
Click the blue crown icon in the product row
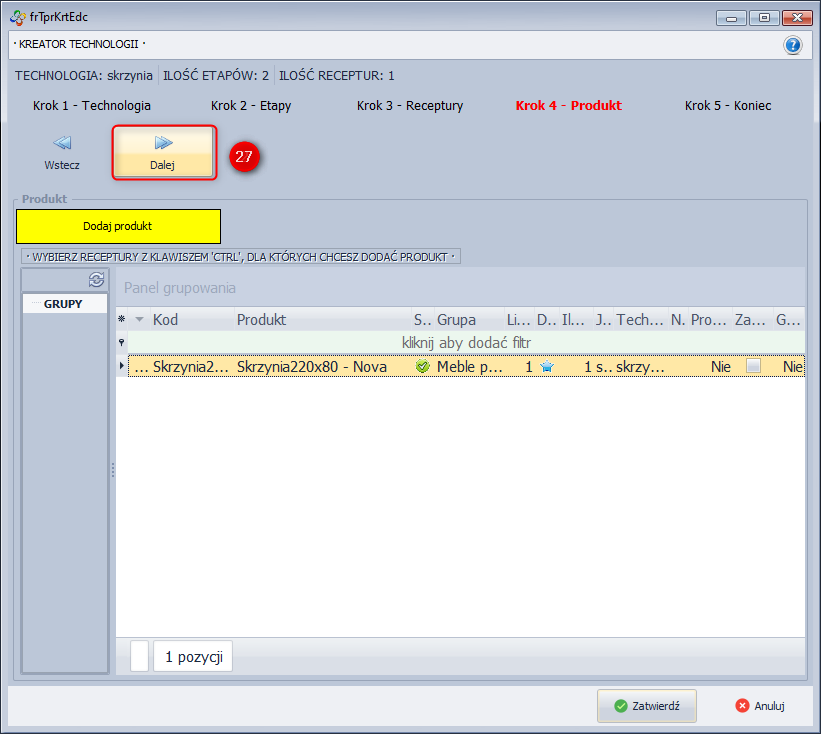click(547, 367)
